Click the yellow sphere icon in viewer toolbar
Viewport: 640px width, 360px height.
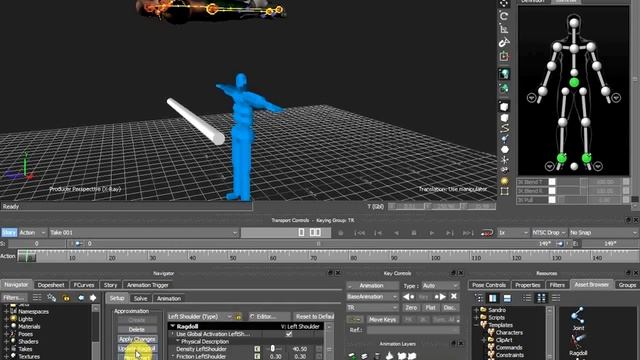[x=504, y=181]
